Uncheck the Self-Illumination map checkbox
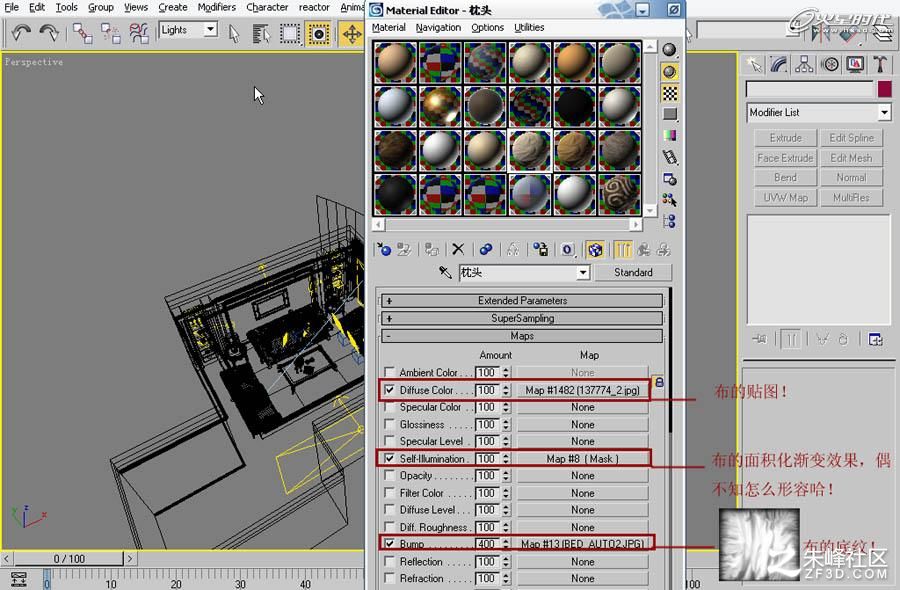 390,458
